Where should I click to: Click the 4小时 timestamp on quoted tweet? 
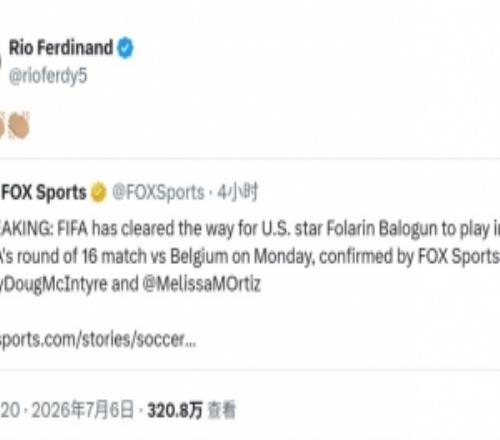tap(237, 192)
